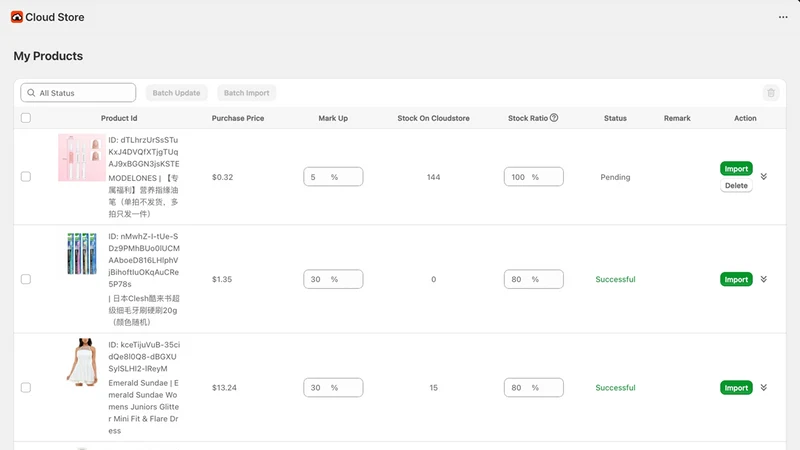
Task: Edit stock ratio field for toothbrush row
Action: click(x=534, y=279)
